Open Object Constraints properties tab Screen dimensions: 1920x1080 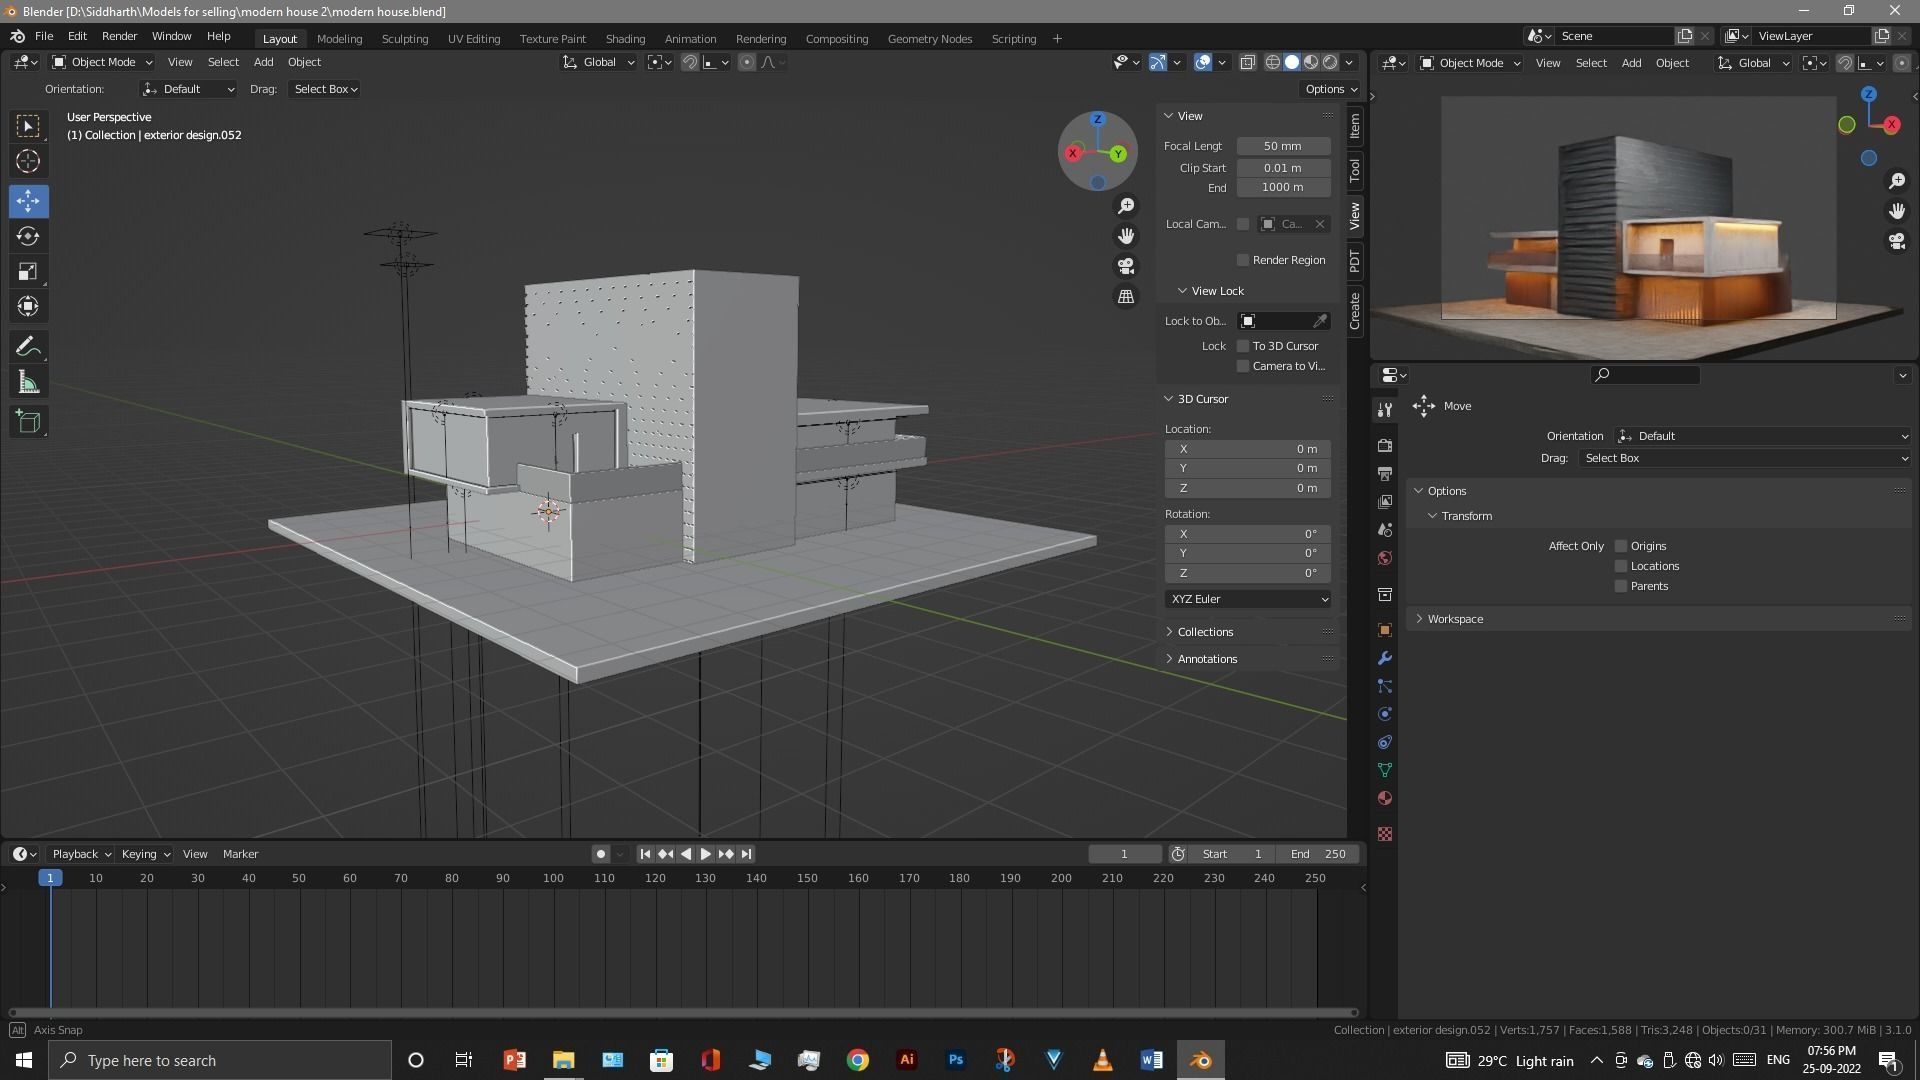[1385, 742]
